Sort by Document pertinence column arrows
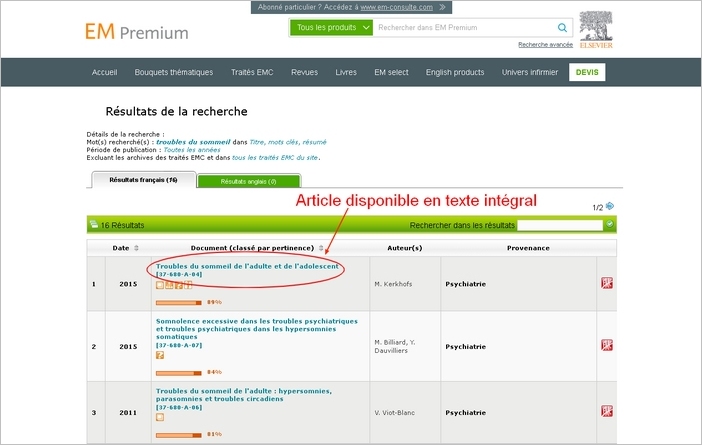The image size is (702, 445). click(x=321, y=248)
